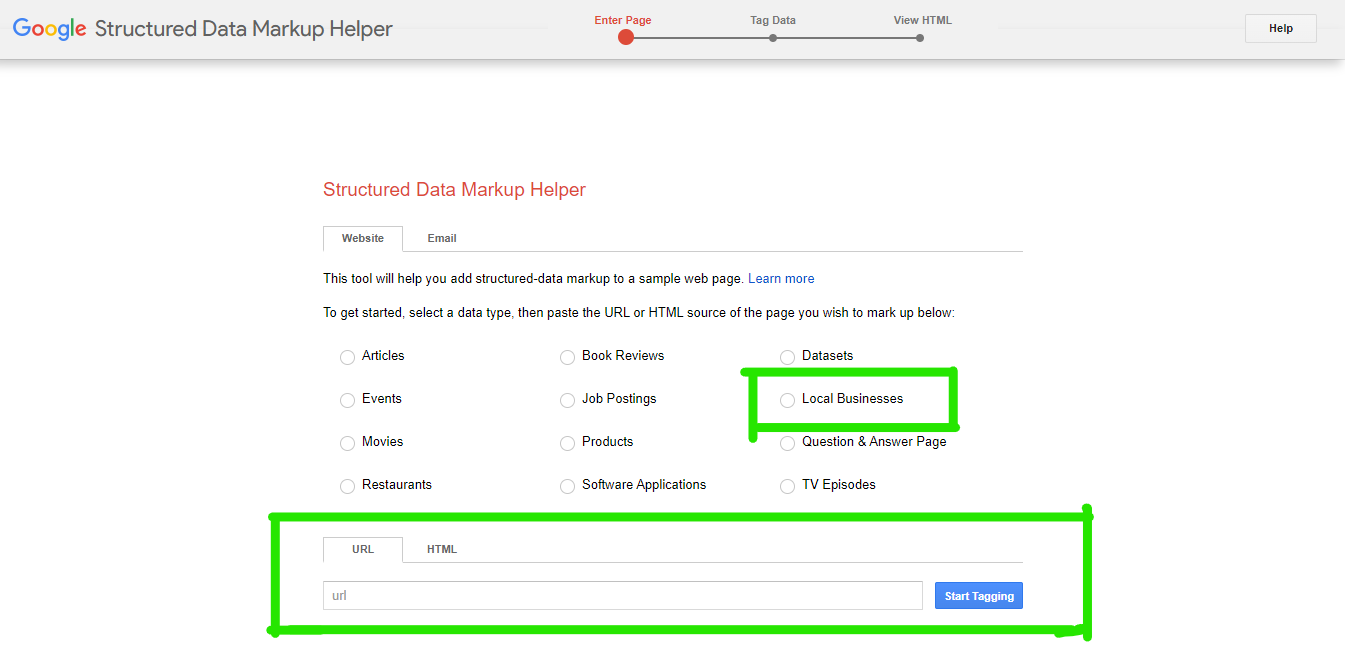Focus the url text field

coord(622,596)
